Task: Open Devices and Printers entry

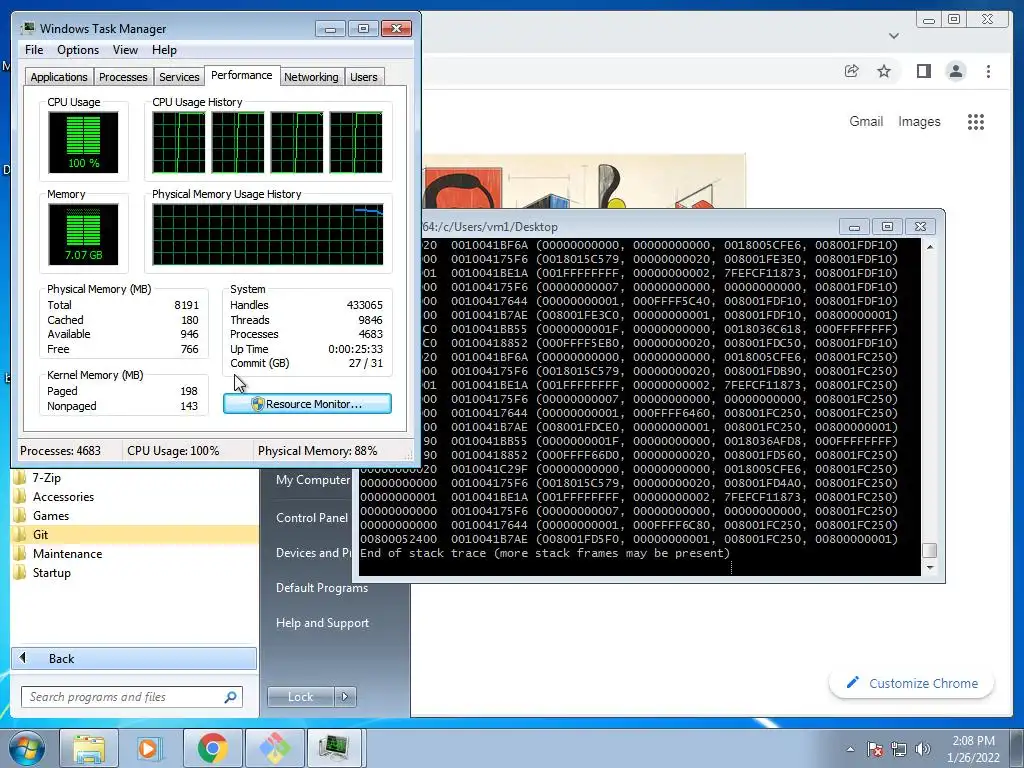Action: pos(313,552)
